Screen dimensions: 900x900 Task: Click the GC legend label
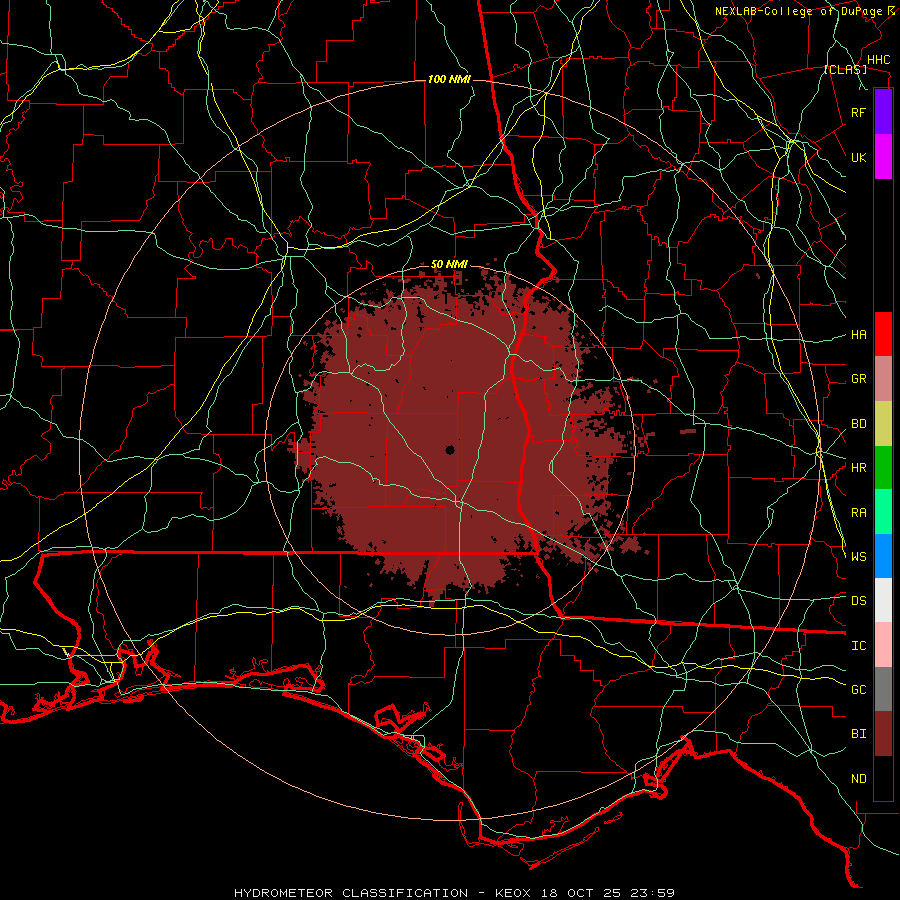[858, 690]
